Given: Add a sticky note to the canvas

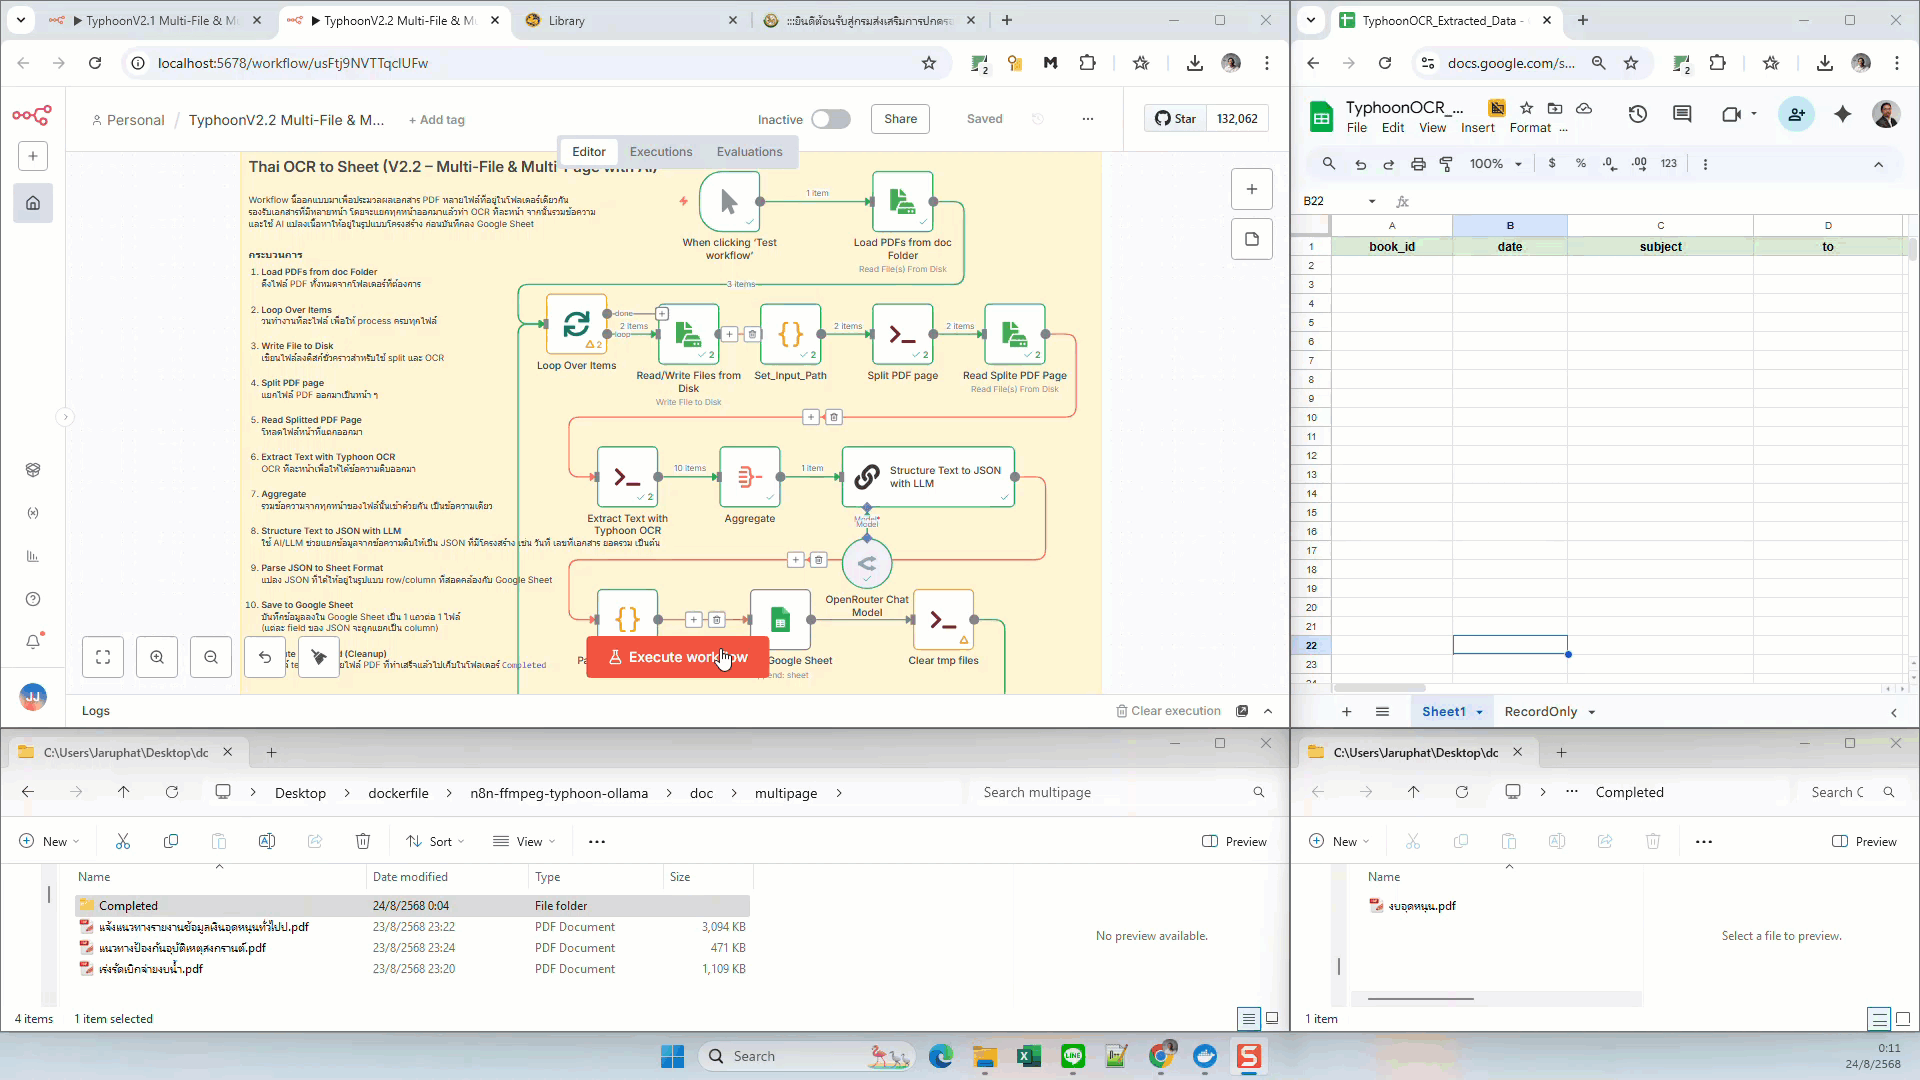Looking at the screenshot, I should click(1251, 239).
